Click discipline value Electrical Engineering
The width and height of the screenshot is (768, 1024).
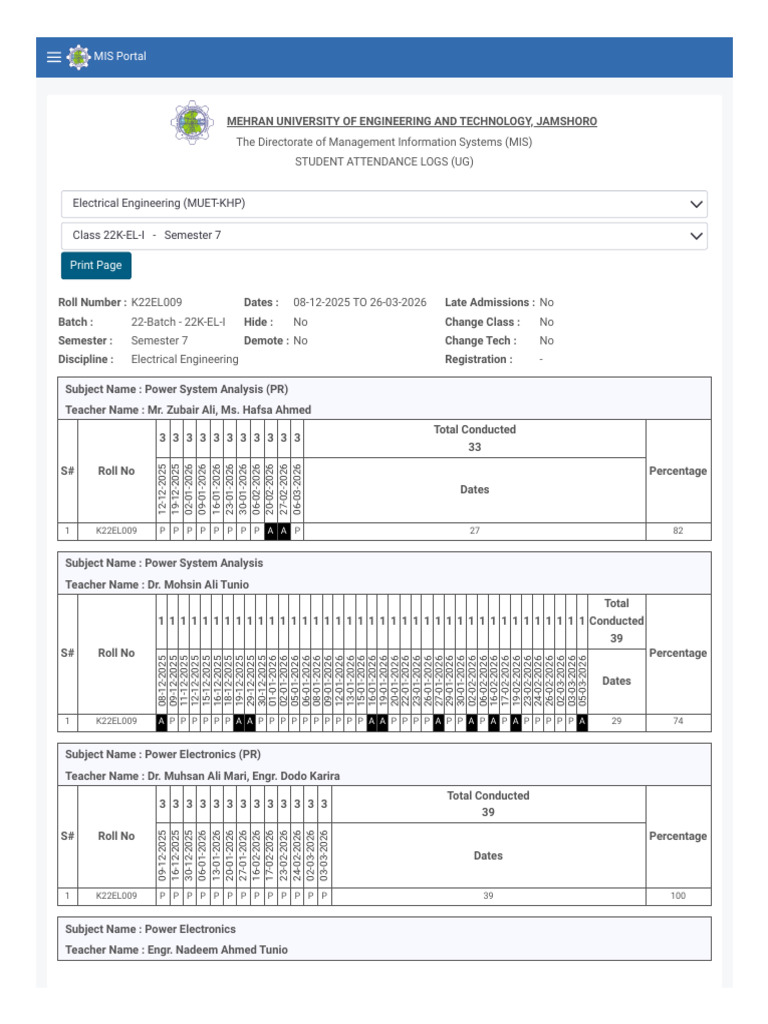(185, 359)
